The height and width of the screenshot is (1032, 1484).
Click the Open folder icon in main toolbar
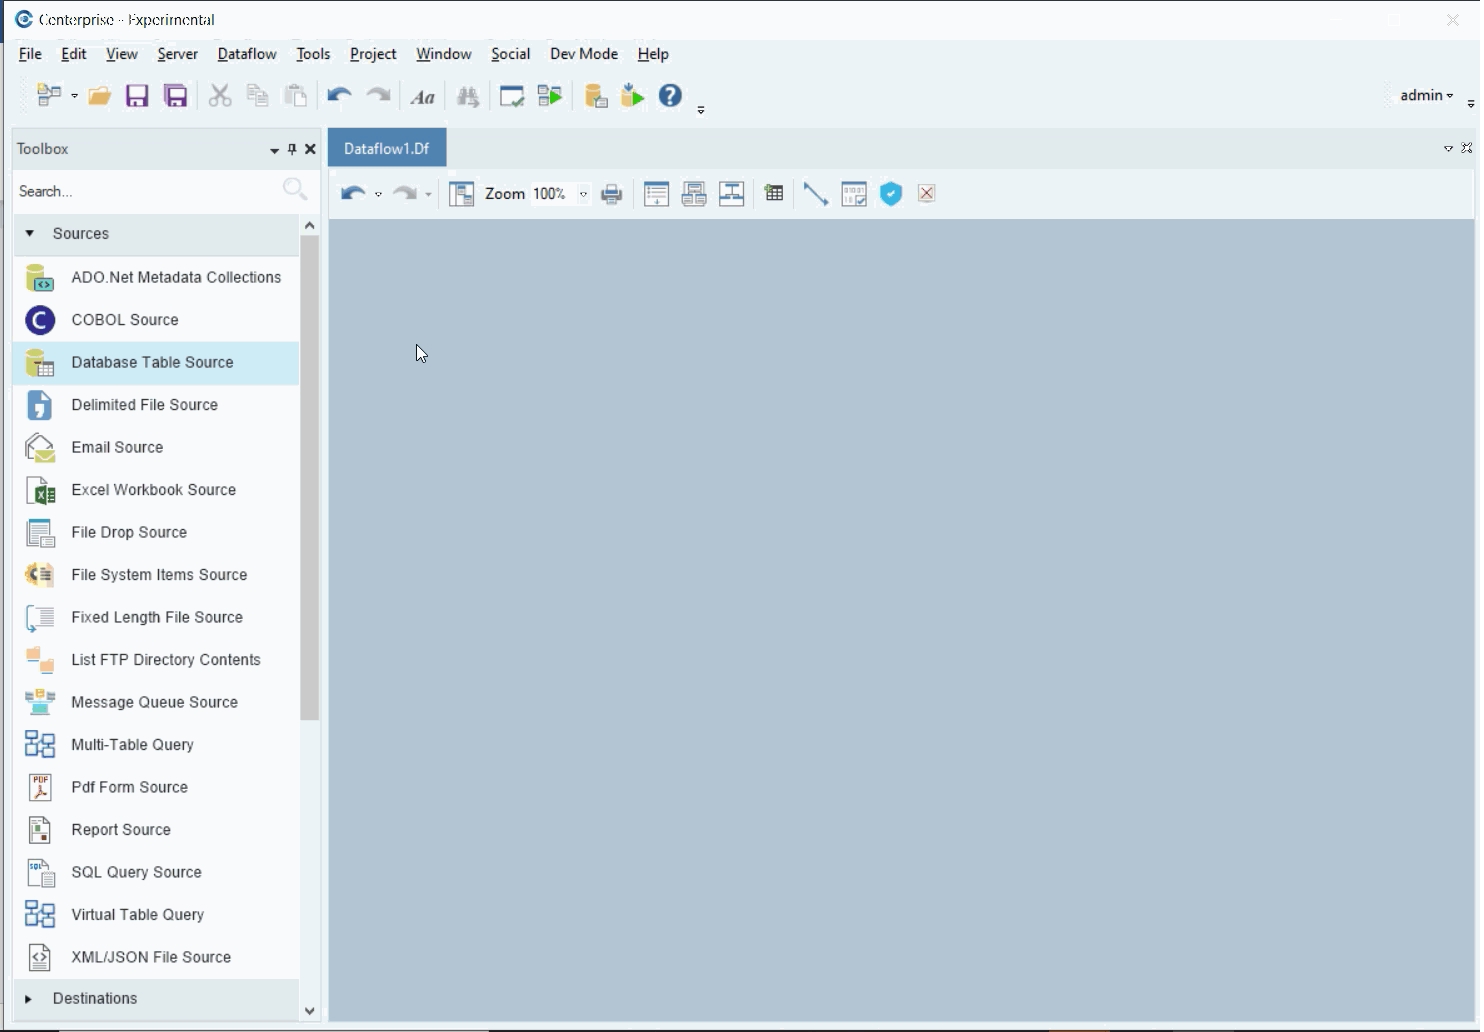(99, 96)
